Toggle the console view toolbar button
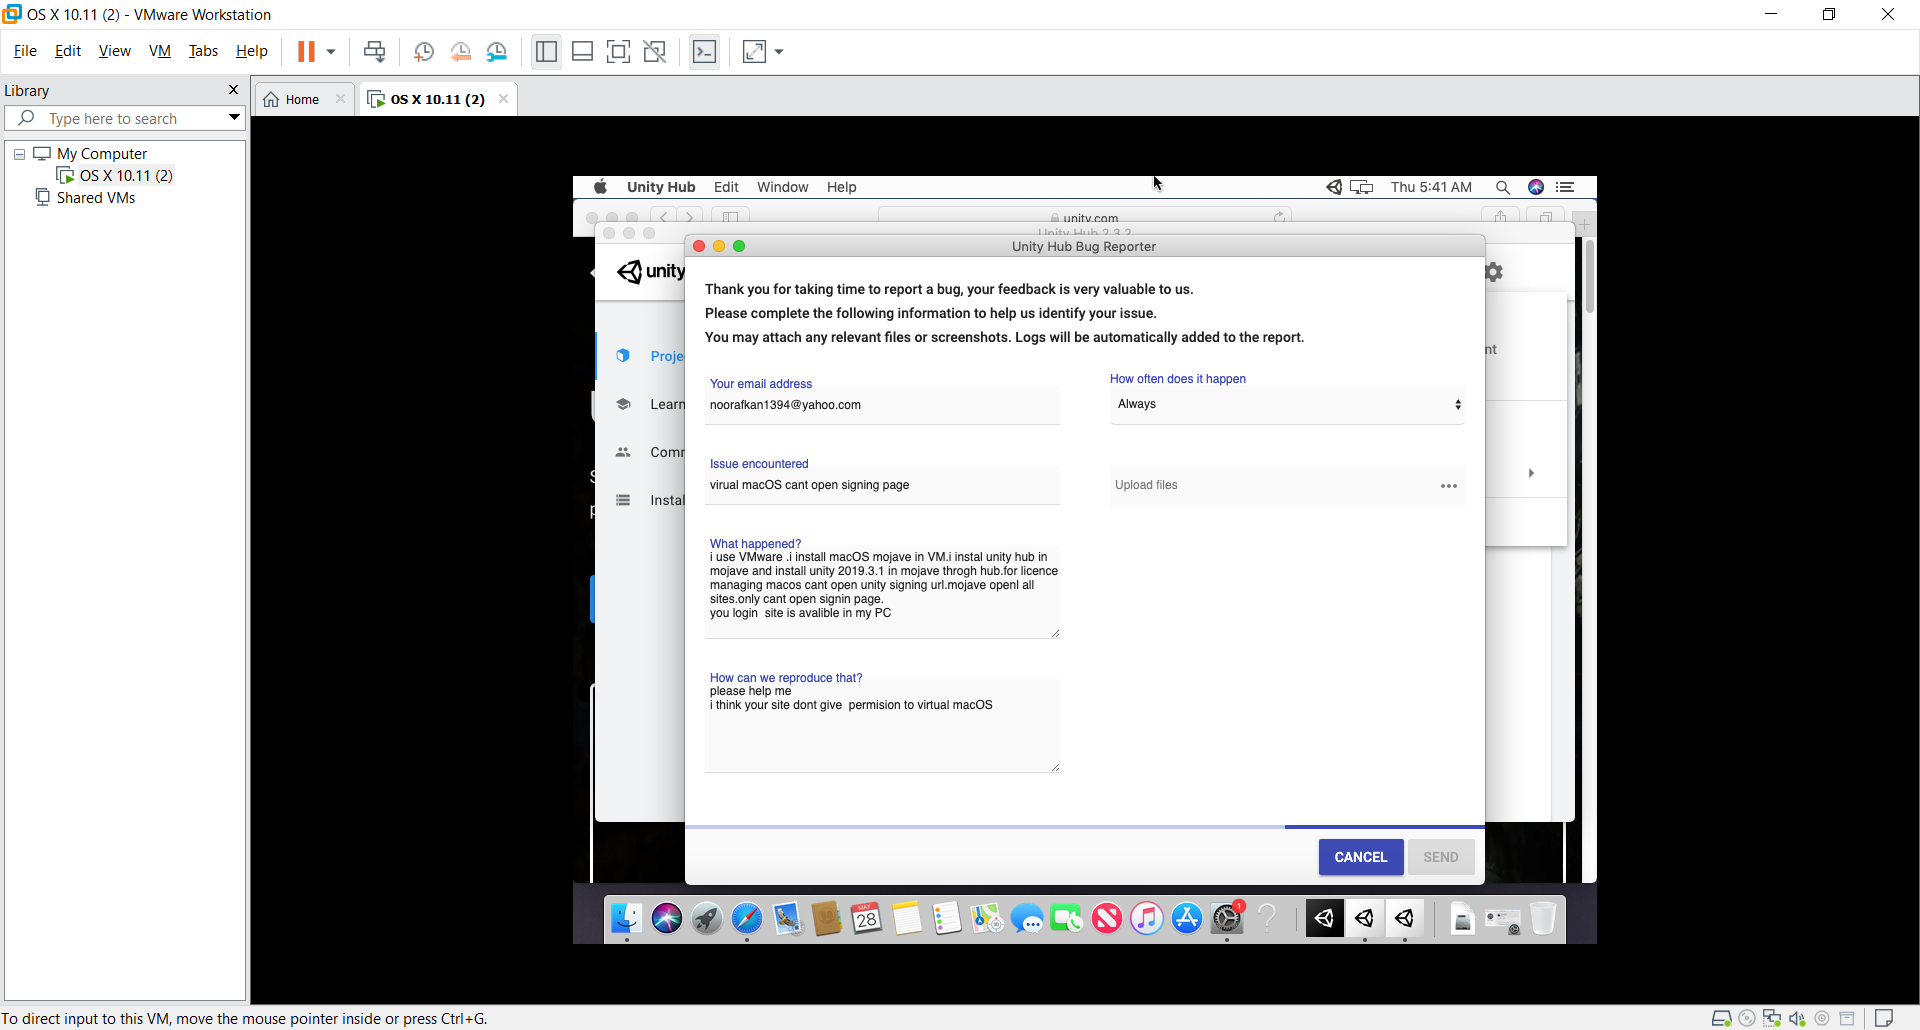 point(705,51)
